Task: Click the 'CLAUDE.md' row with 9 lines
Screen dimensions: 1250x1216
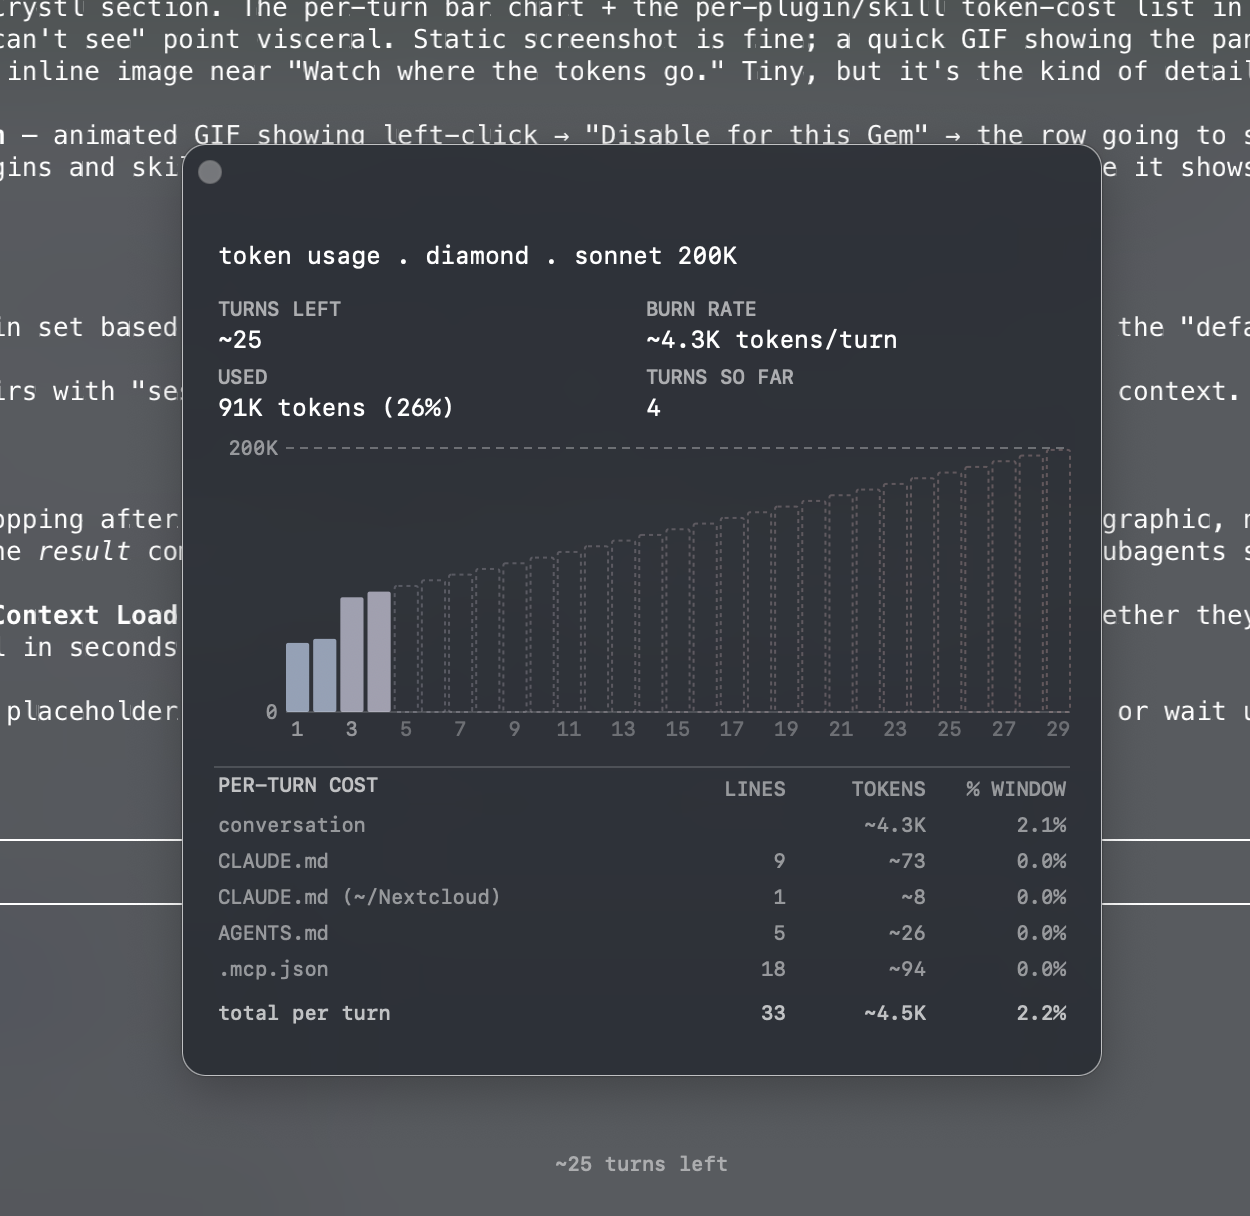Action: tap(642, 861)
